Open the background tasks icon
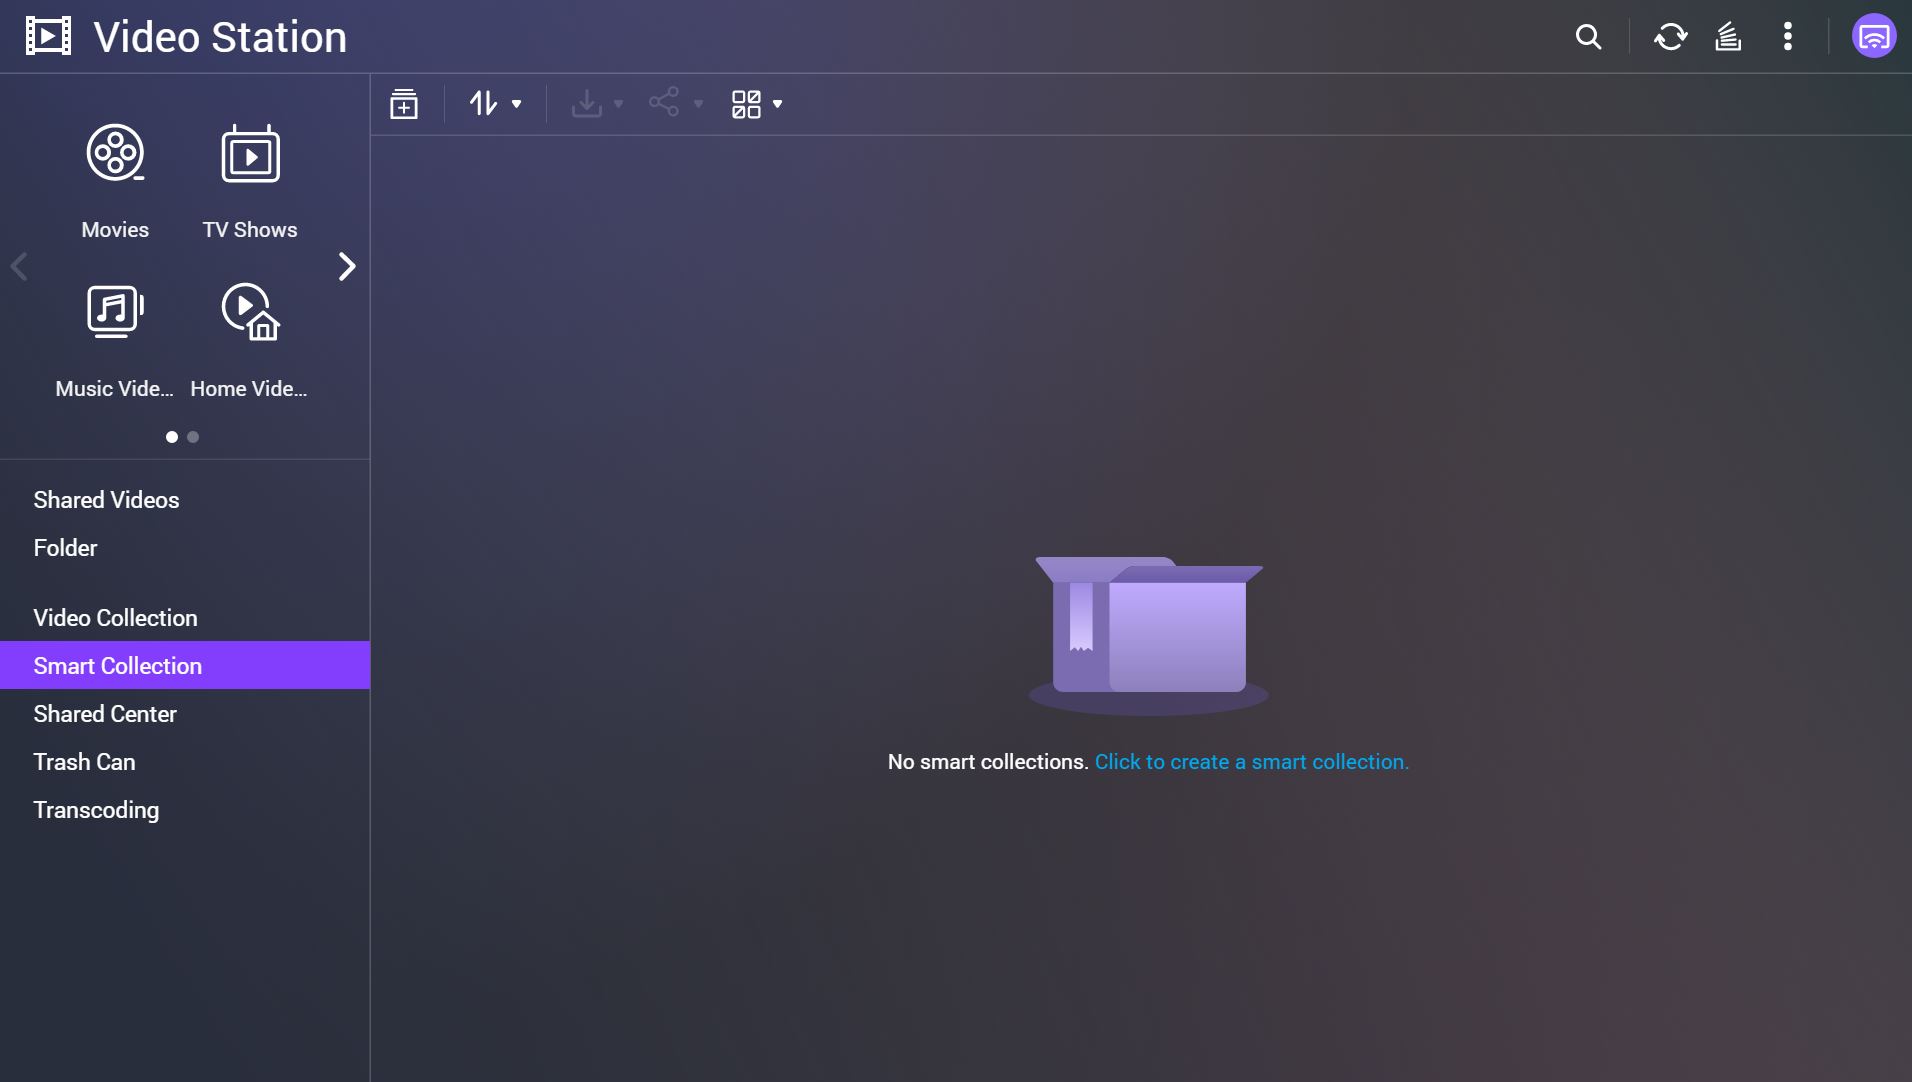Screen dimensions: 1912x1082 [x=1728, y=37]
